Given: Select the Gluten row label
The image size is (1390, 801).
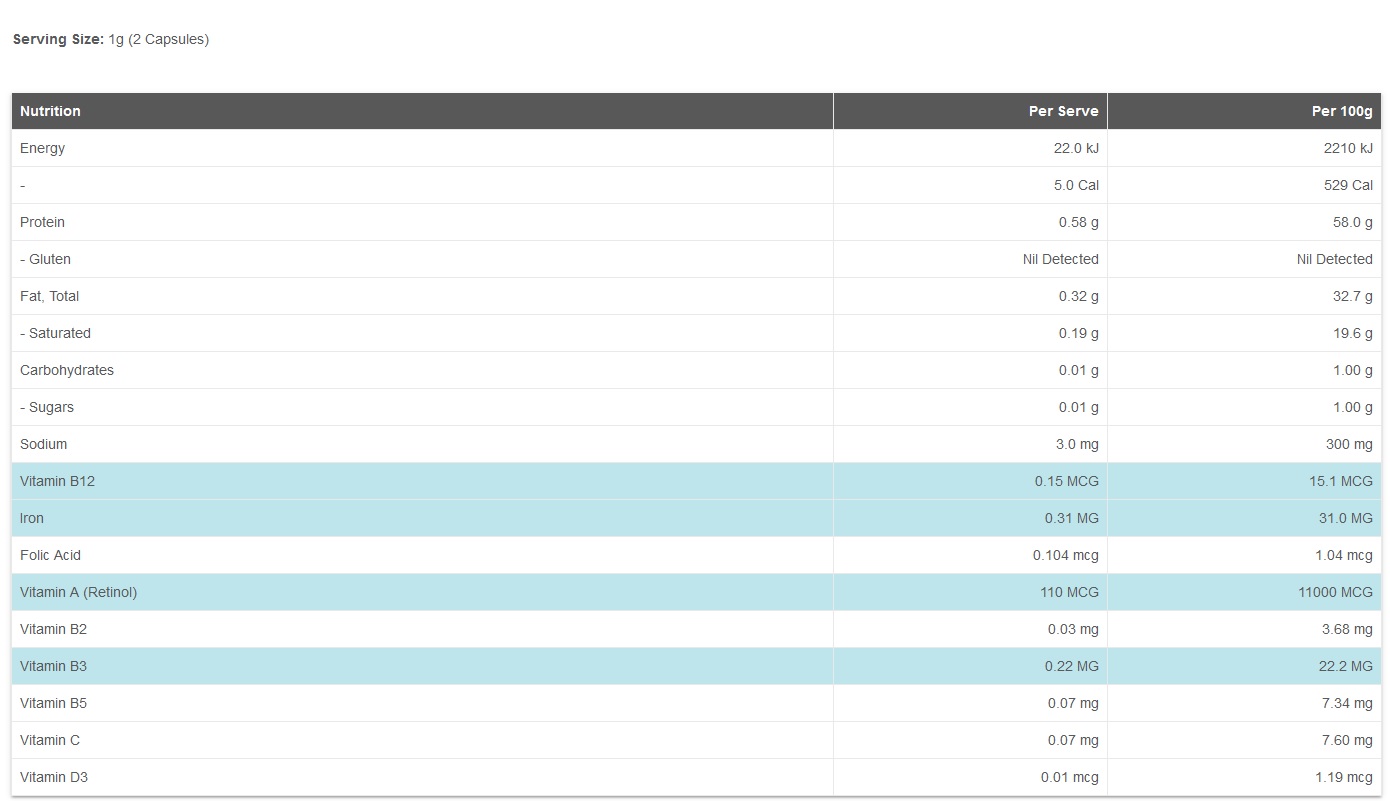Looking at the screenshot, I should [45, 259].
